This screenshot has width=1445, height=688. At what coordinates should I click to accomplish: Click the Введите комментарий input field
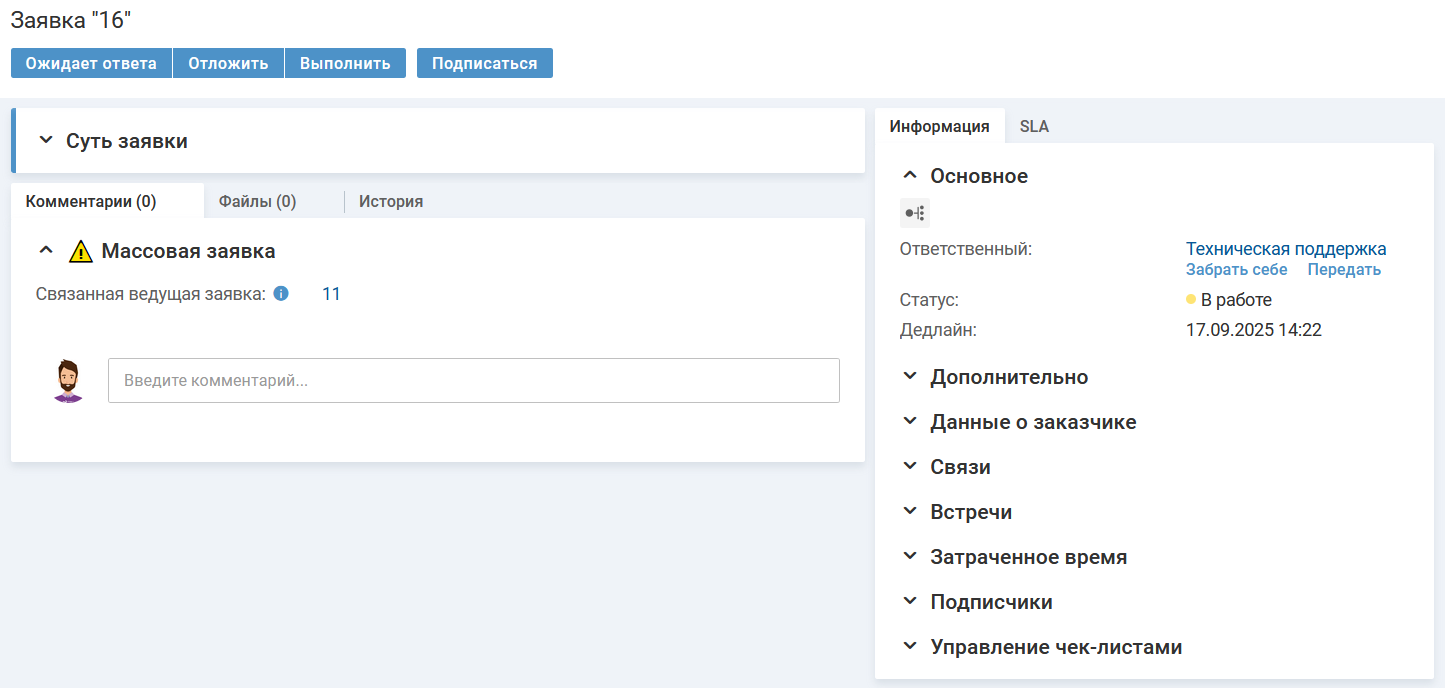click(x=473, y=381)
